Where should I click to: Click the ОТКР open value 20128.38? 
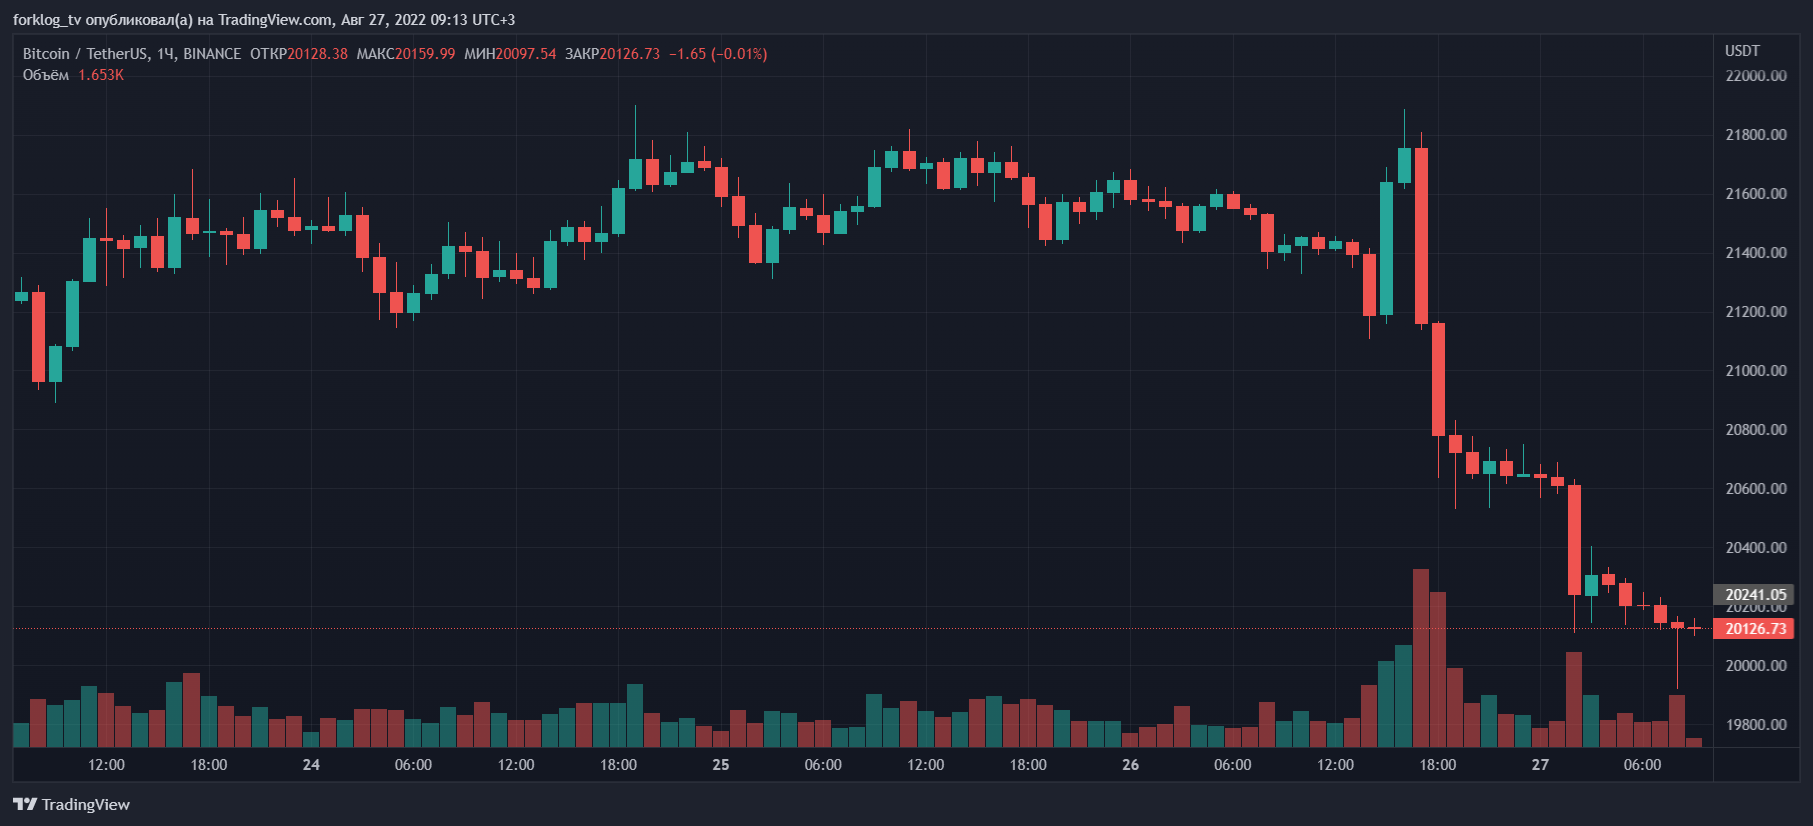click(318, 54)
